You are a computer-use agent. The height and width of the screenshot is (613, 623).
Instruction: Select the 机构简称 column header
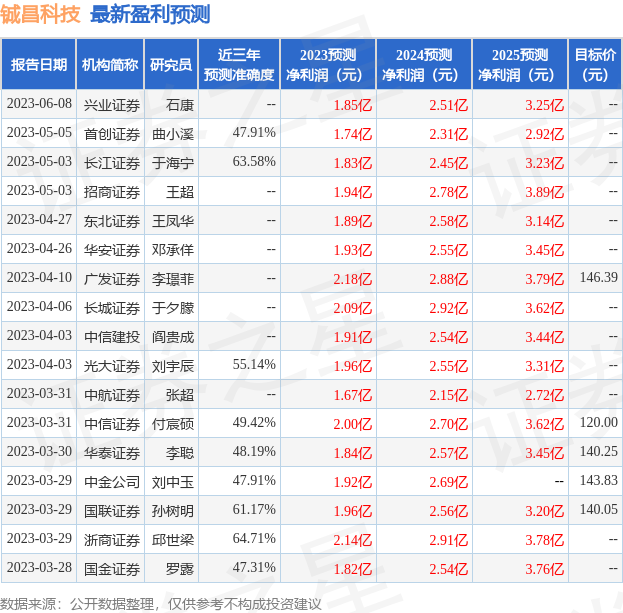tap(110, 64)
